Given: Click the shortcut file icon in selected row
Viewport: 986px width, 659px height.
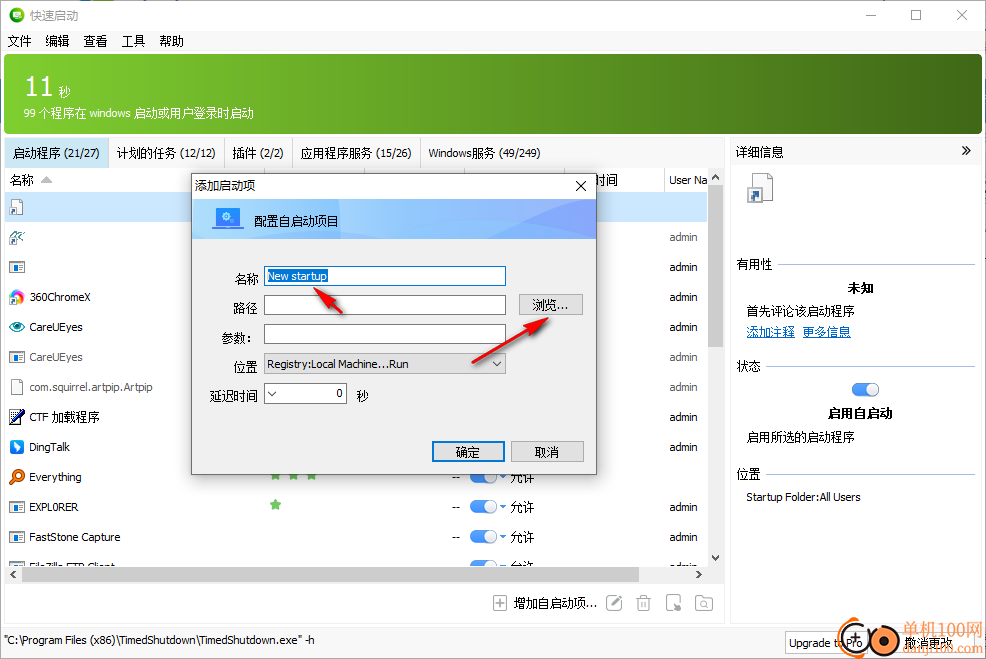Looking at the screenshot, I should tap(17, 208).
